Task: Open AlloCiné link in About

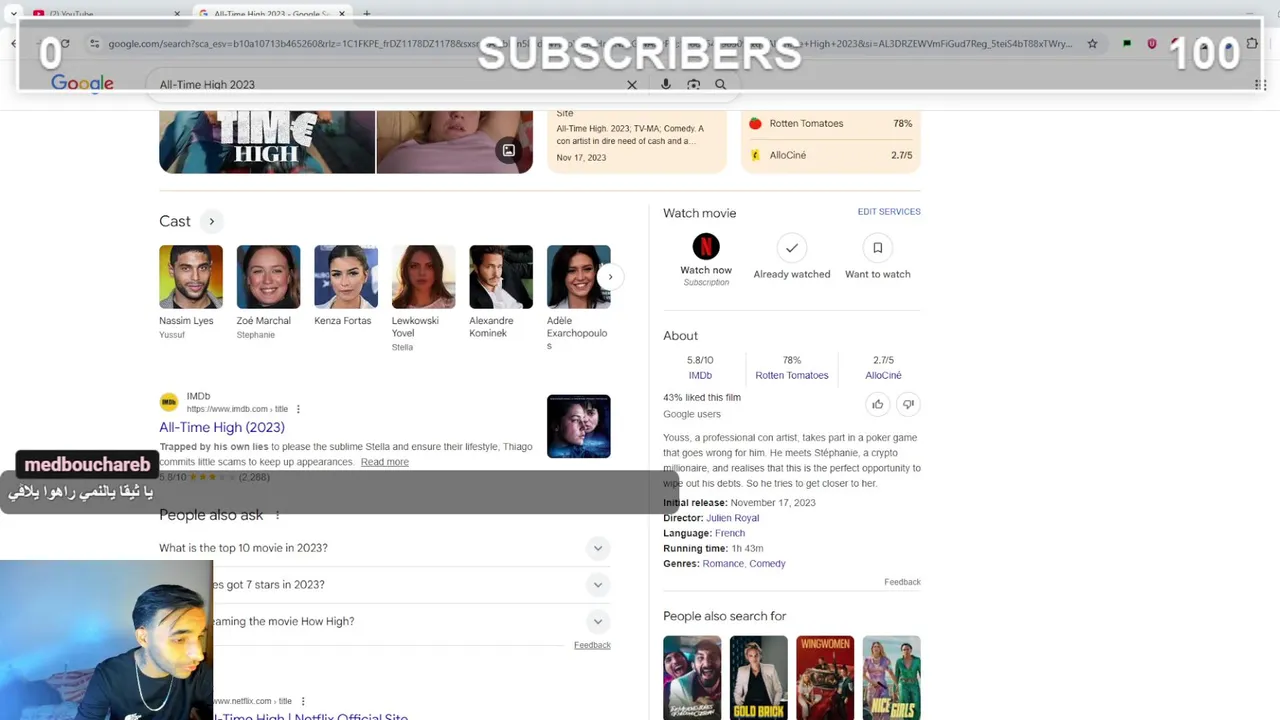Action: pyautogui.click(x=883, y=376)
